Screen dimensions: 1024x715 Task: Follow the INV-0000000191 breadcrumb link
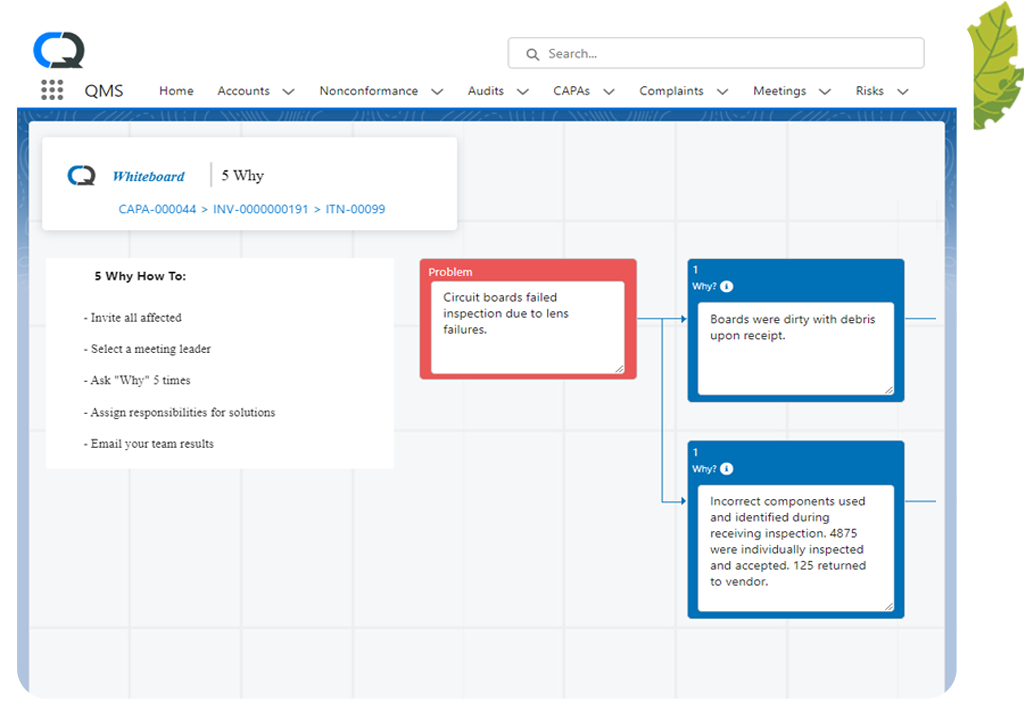tap(260, 210)
